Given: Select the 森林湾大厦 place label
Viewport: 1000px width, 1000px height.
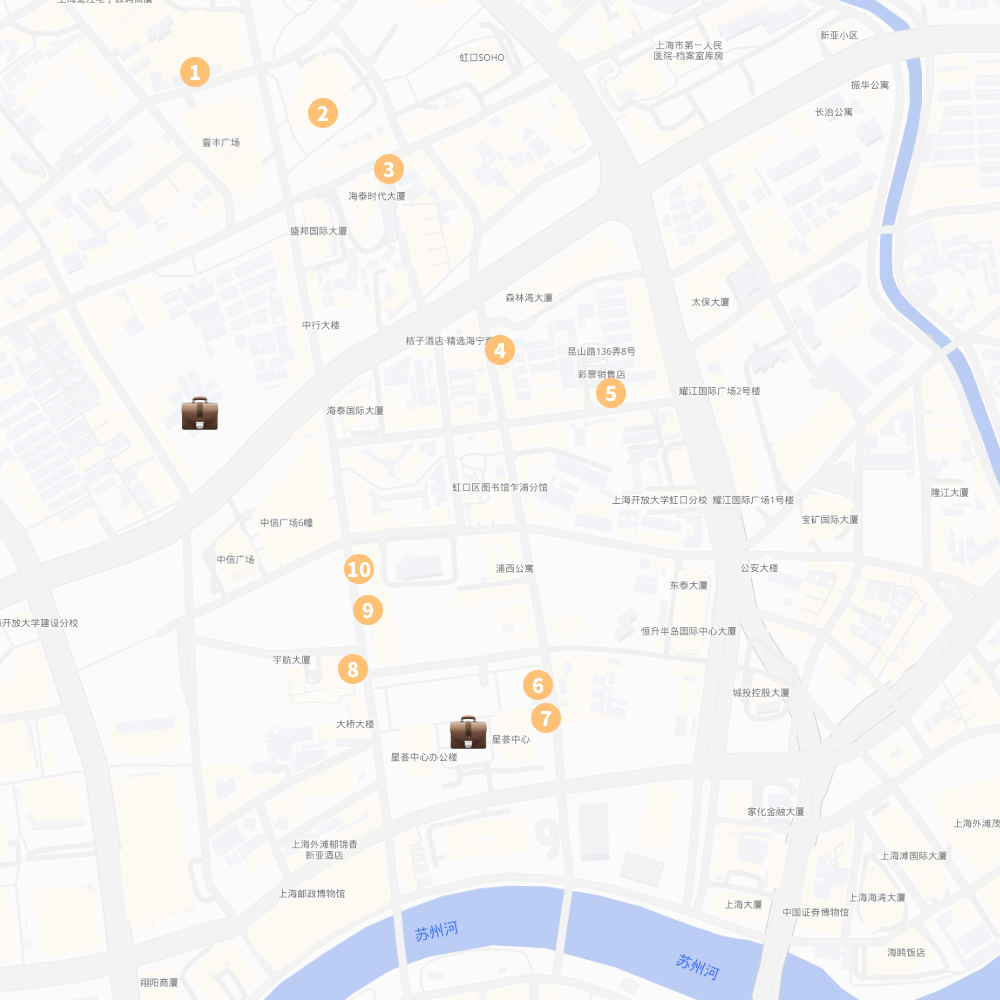Looking at the screenshot, I should [529, 298].
